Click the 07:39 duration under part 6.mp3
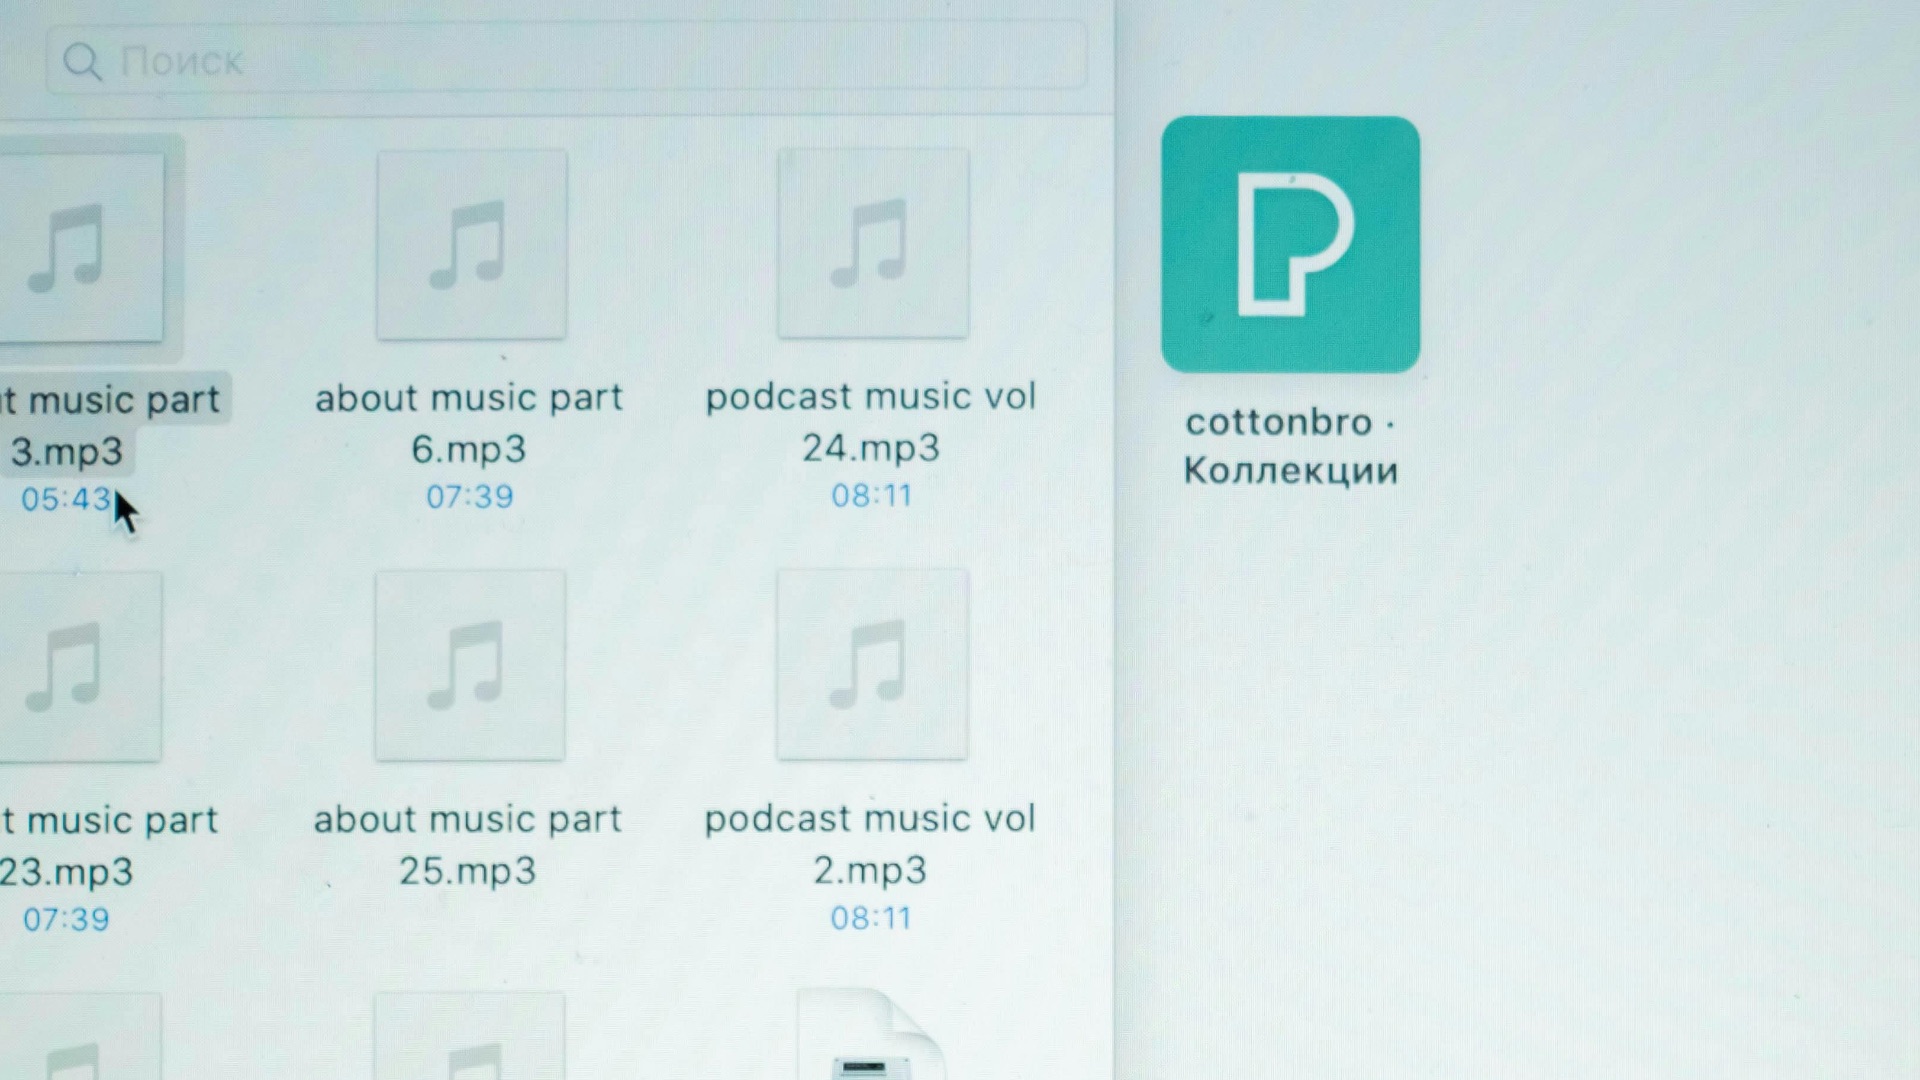 (470, 496)
